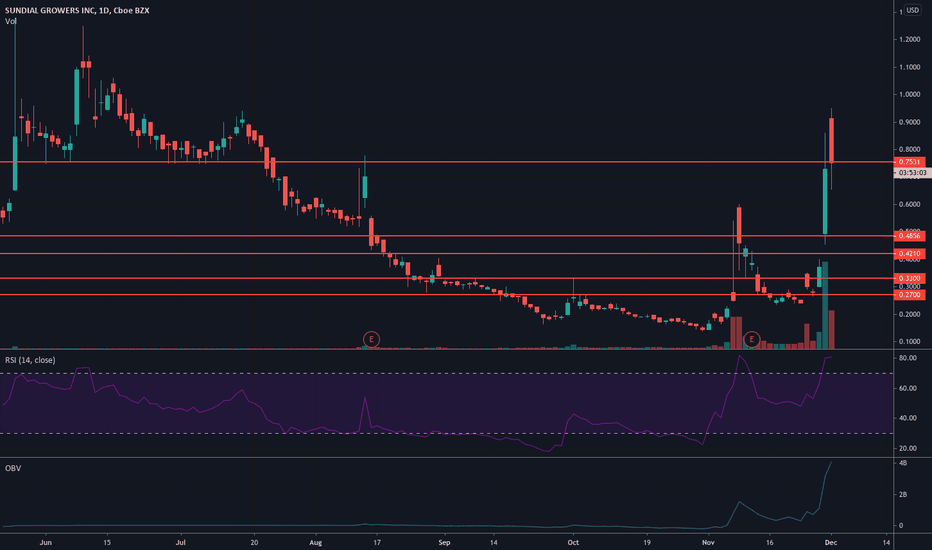Click the 0.2700 red price label

click(x=909, y=295)
